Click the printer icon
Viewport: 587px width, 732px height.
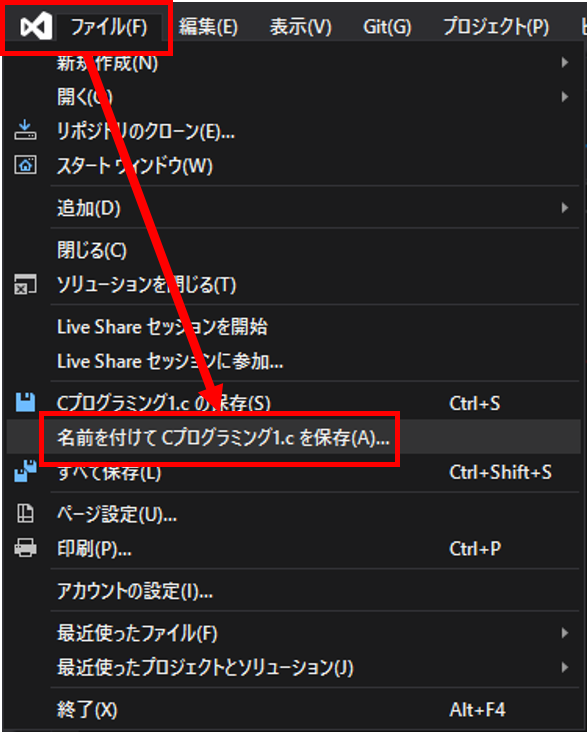click(x=25, y=548)
